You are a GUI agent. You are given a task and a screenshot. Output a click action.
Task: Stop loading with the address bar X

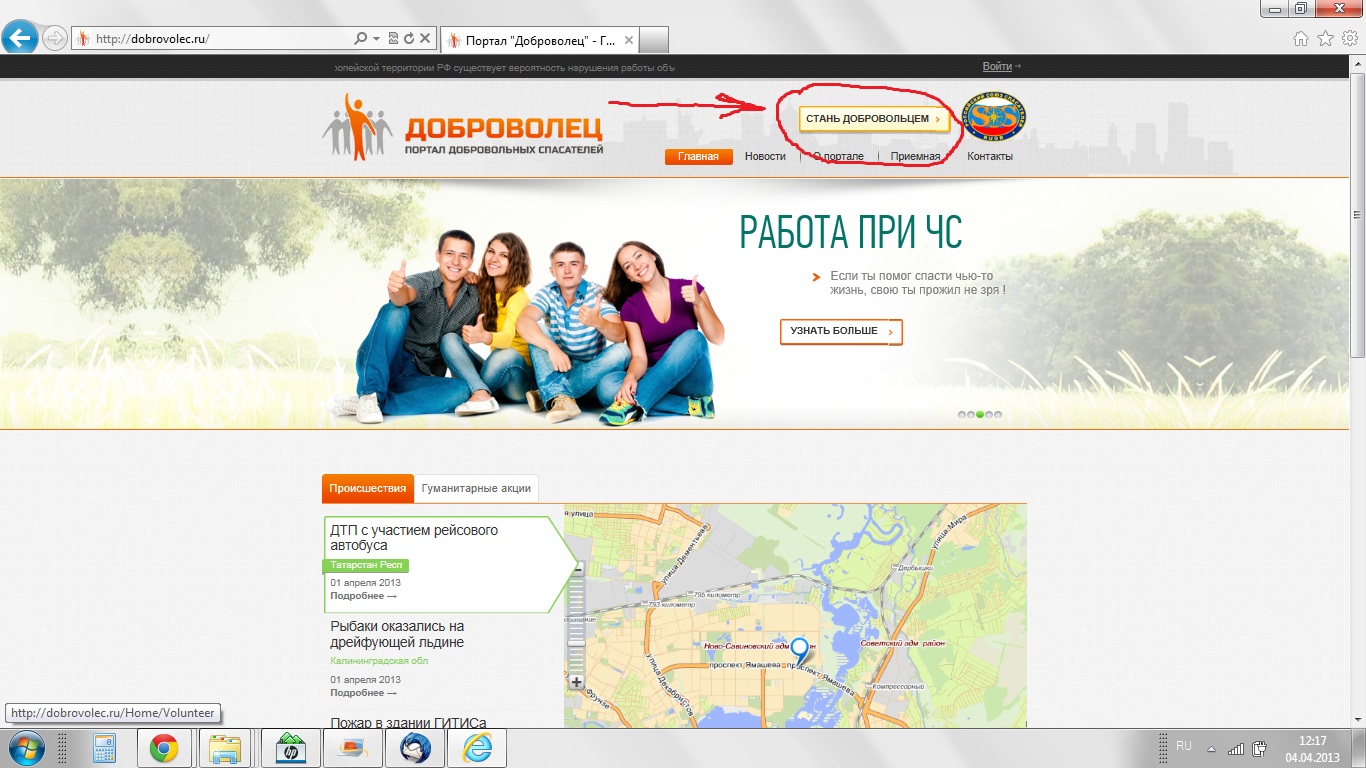425,39
